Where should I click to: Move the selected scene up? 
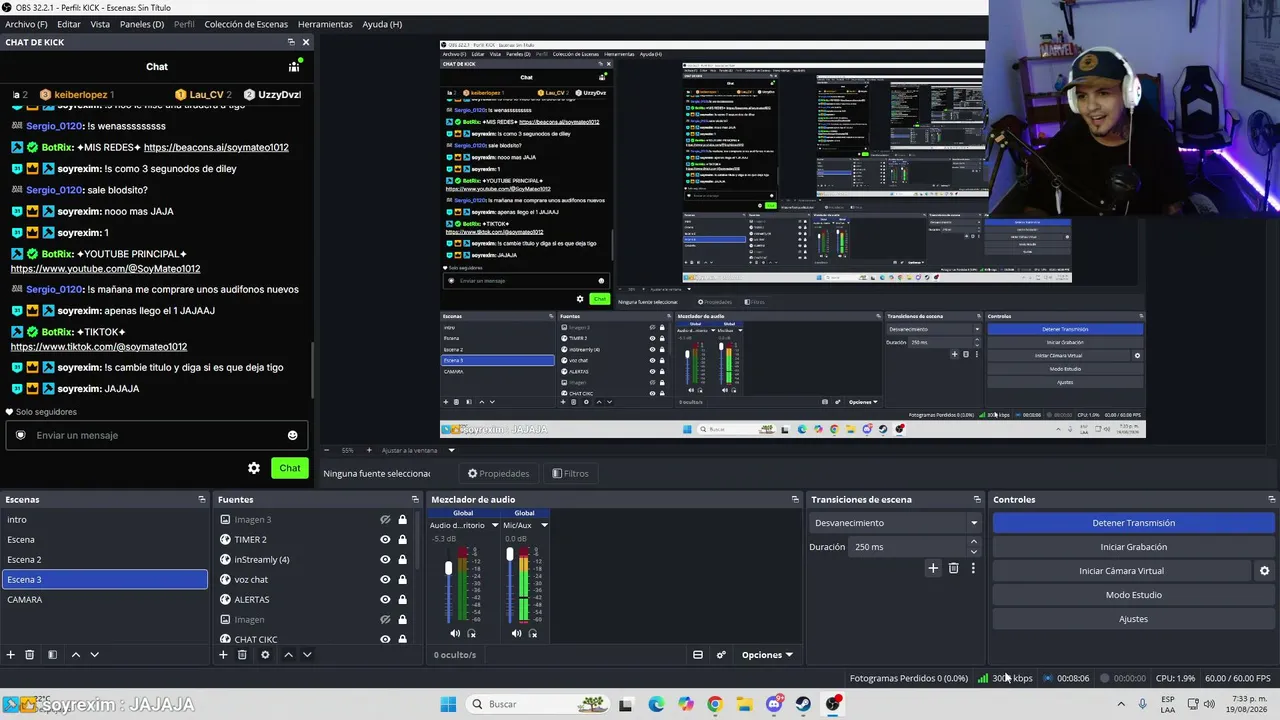tap(75, 655)
